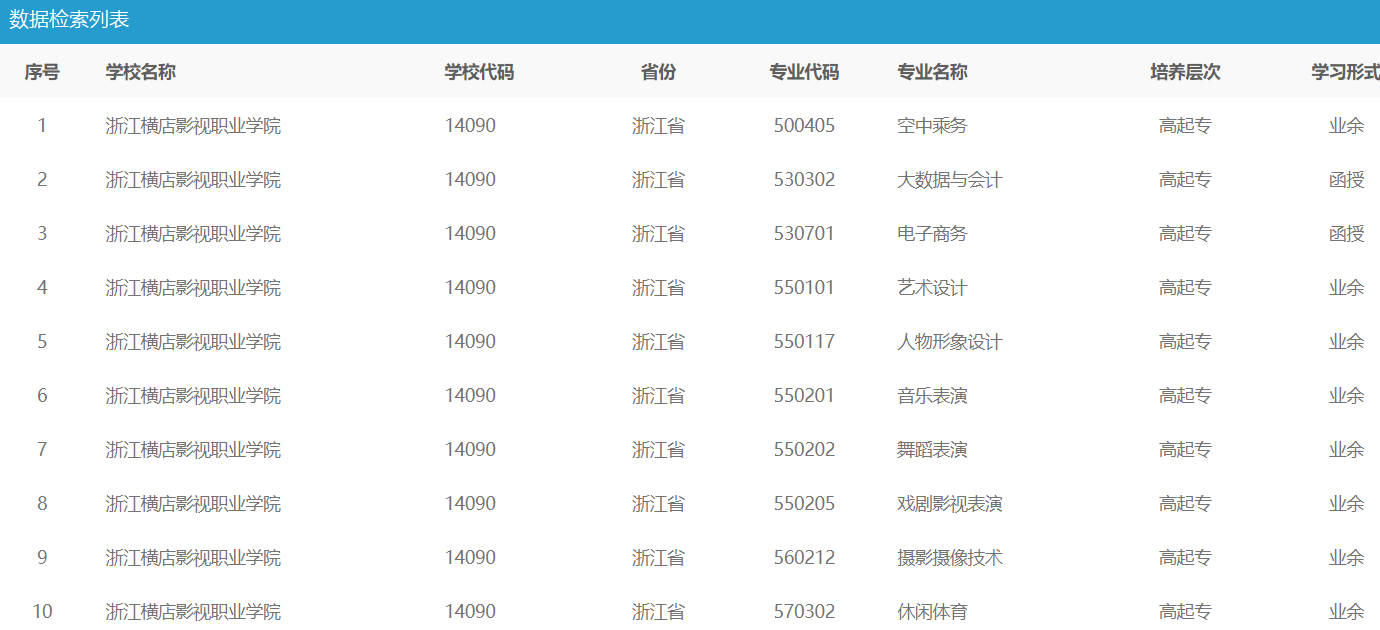Click major code 530701
The height and width of the screenshot is (630, 1380).
(804, 234)
